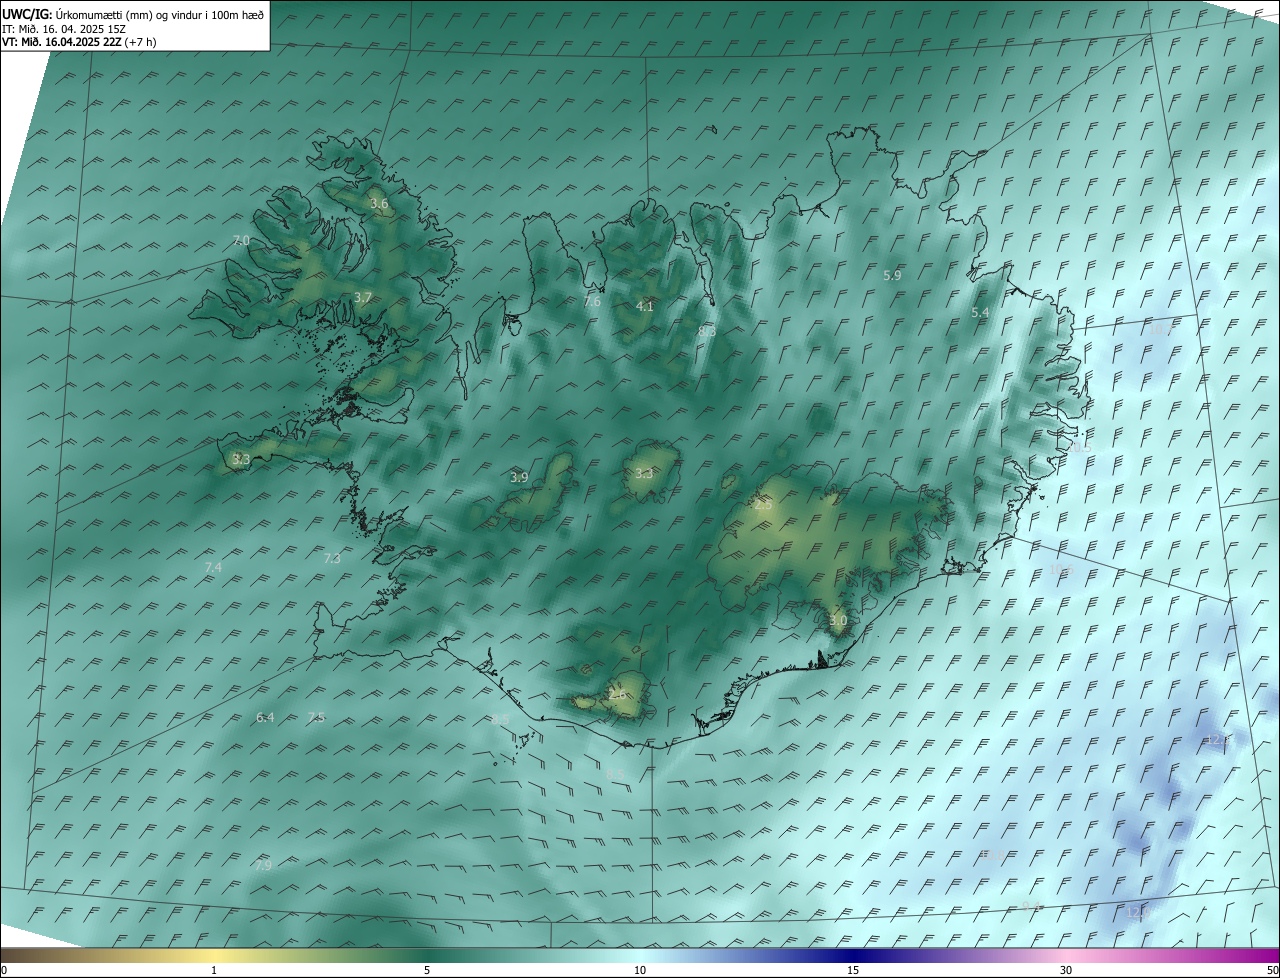Select the faint 9.4 value label

1031,905
